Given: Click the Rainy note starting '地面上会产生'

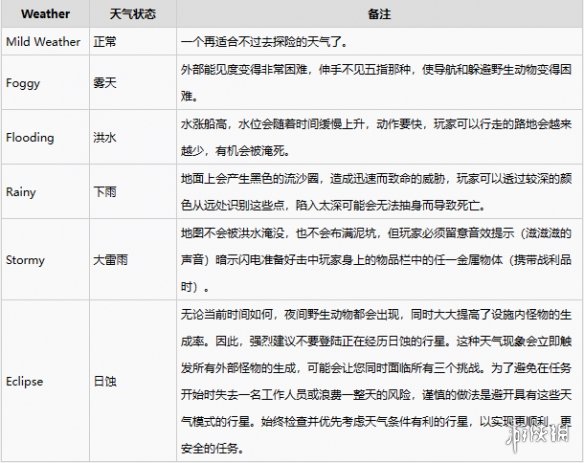Looking at the screenshot, I should click(x=380, y=191).
